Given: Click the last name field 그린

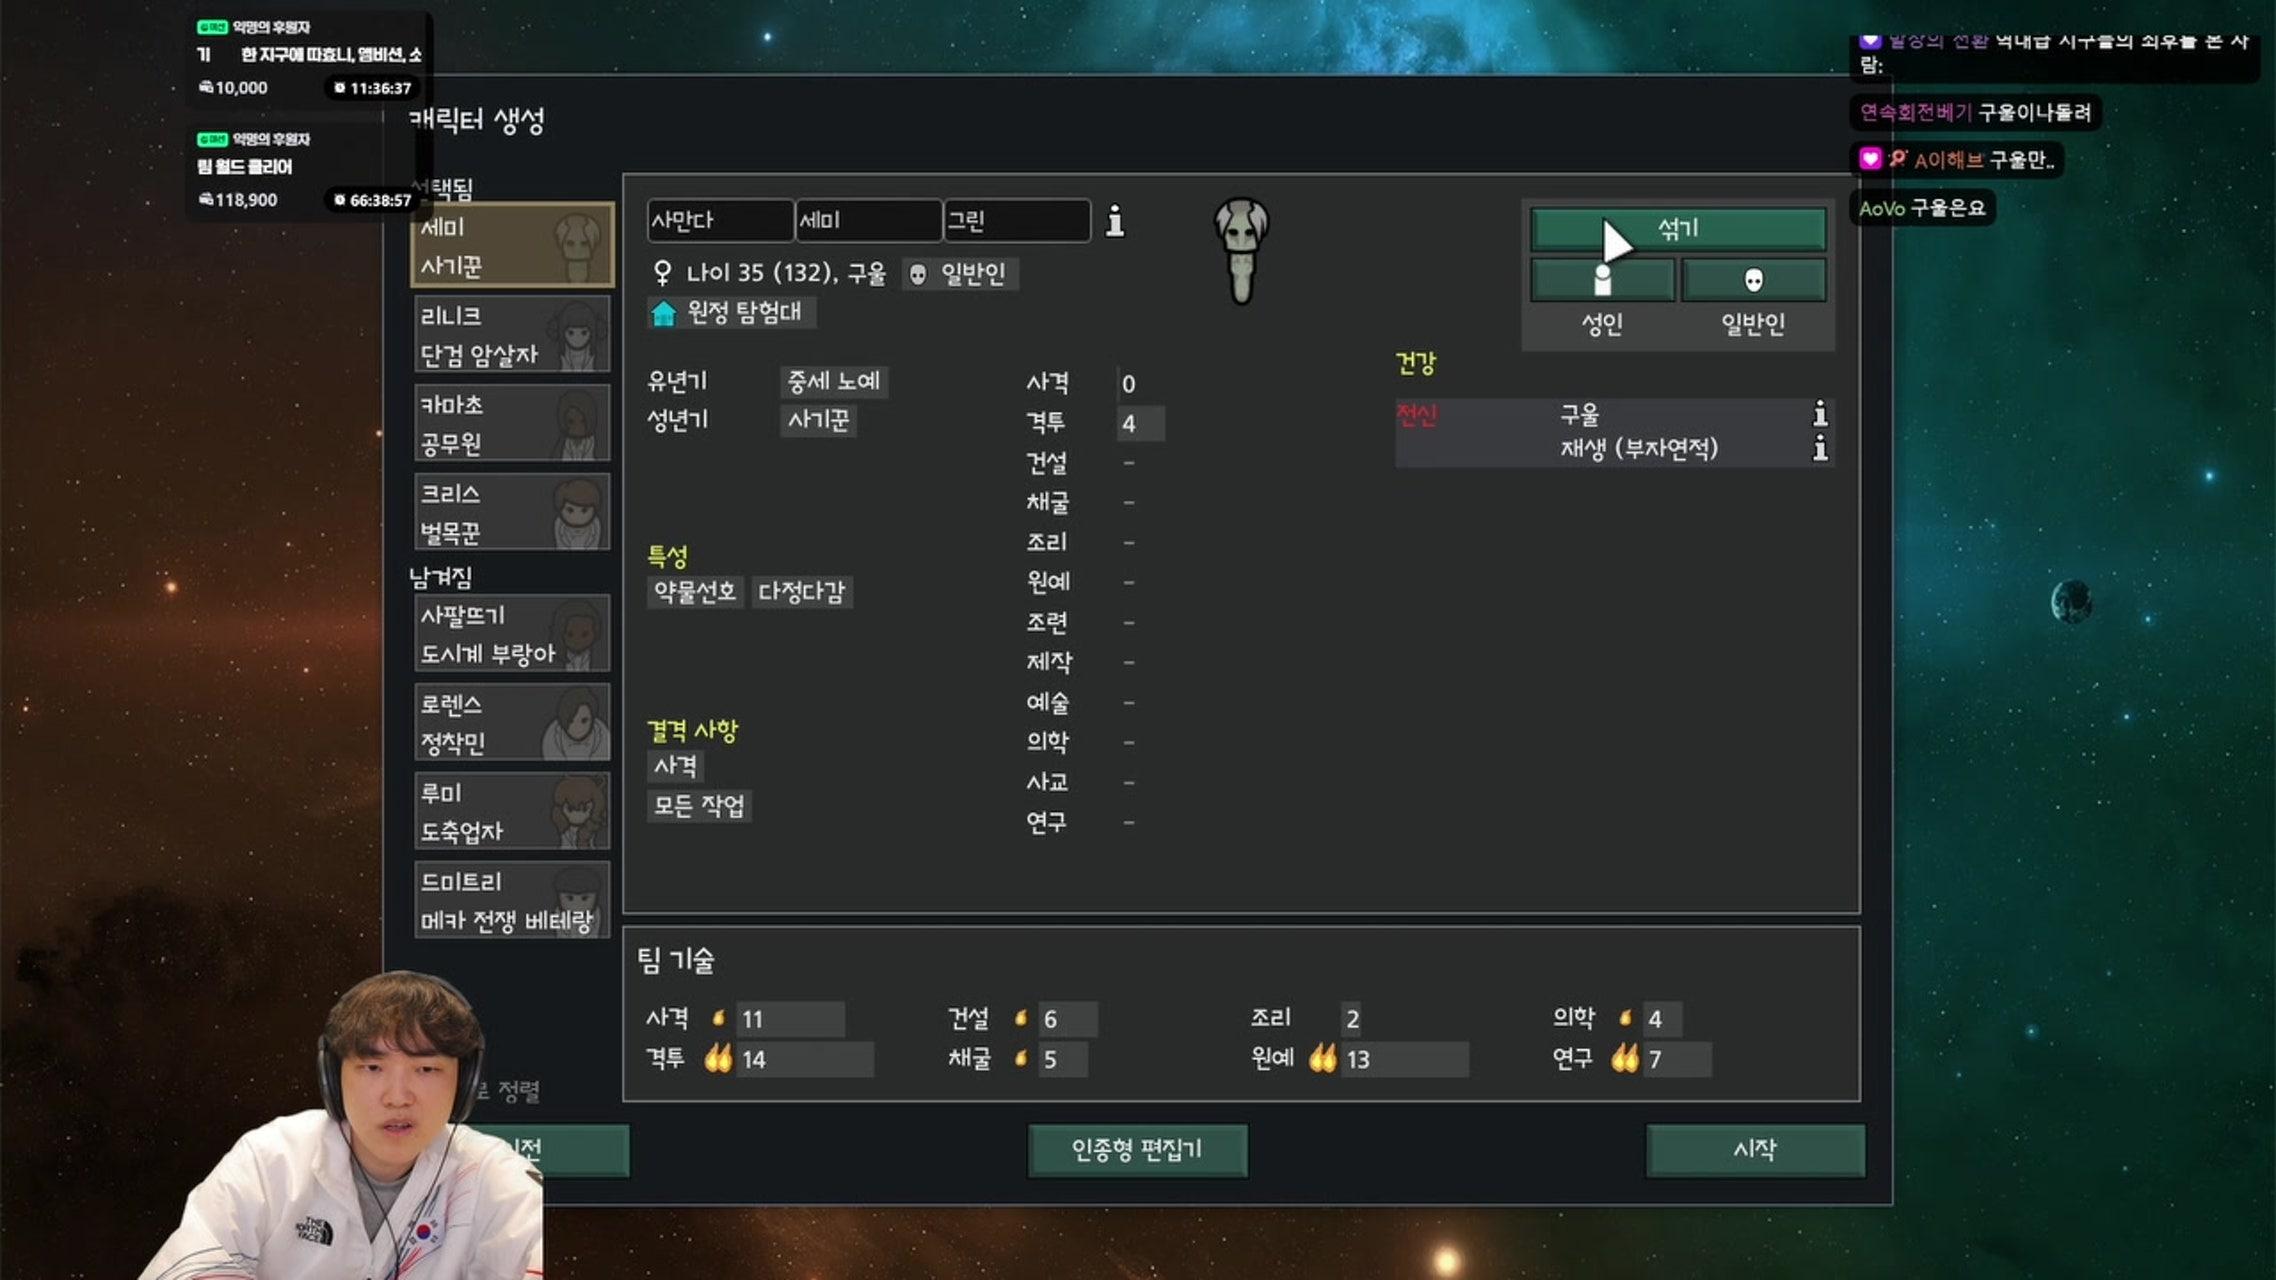Looking at the screenshot, I should pos(1016,220).
